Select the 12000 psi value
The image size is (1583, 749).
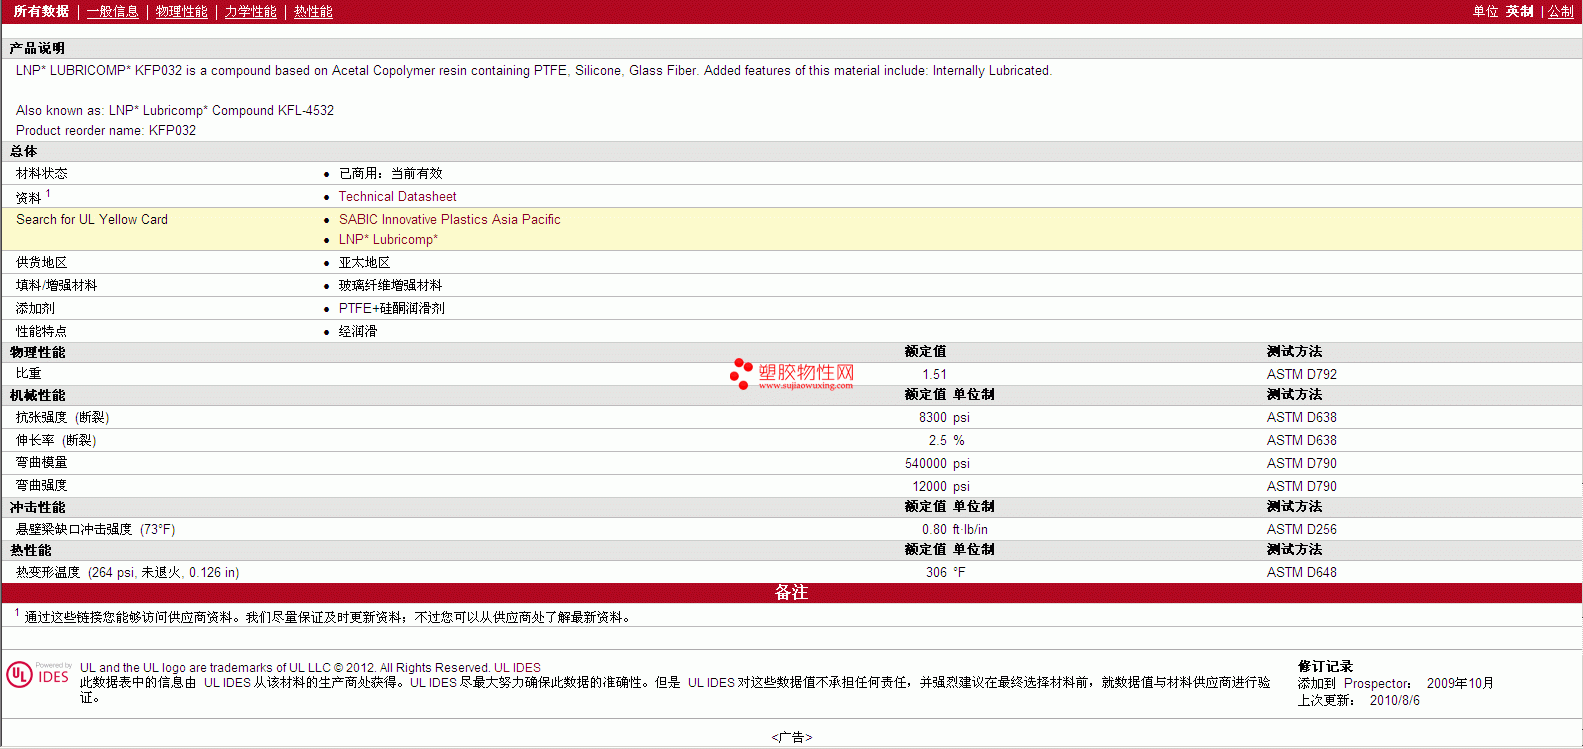941,486
